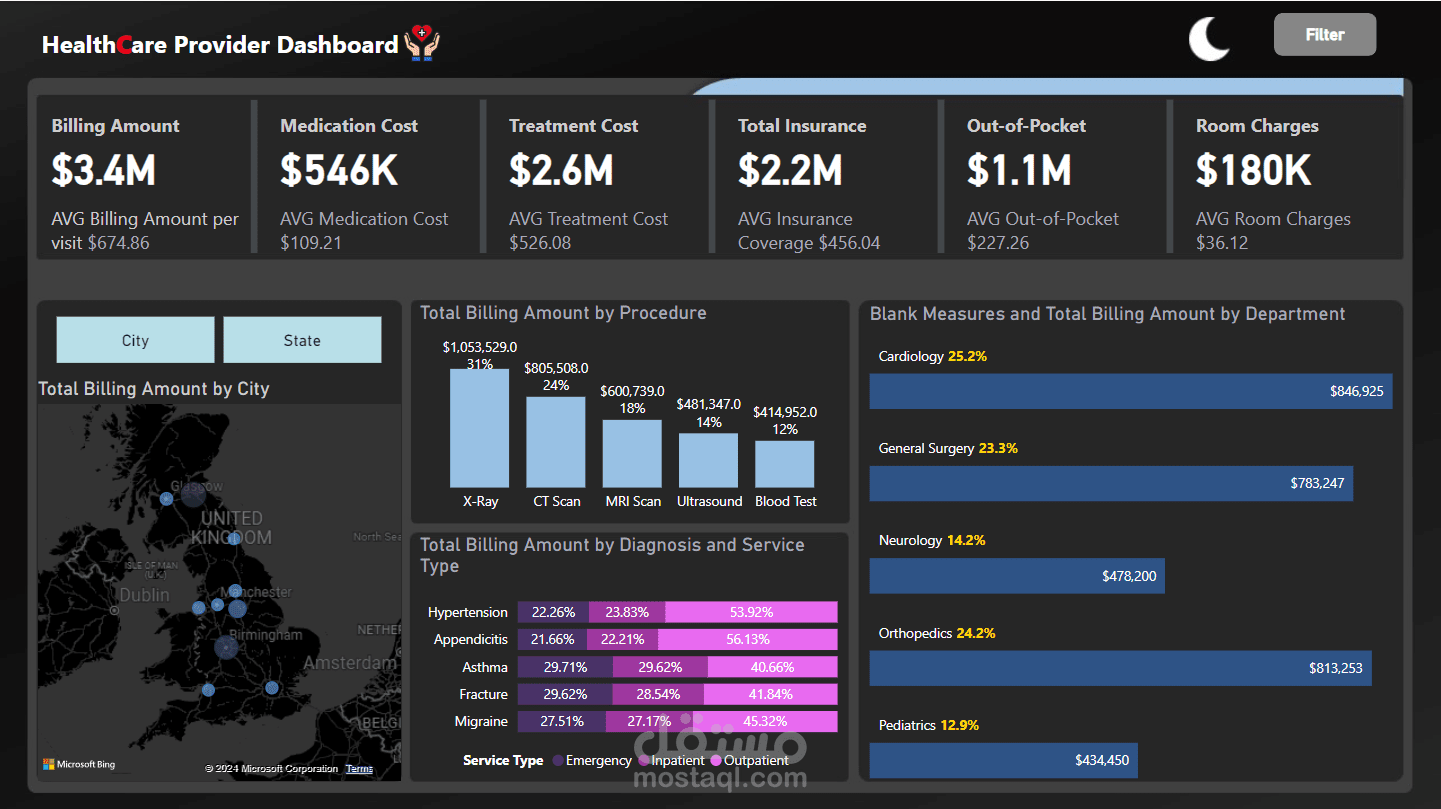Open the map Terms link
The height and width of the screenshot is (809, 1441).
click(x=359, y=769)
